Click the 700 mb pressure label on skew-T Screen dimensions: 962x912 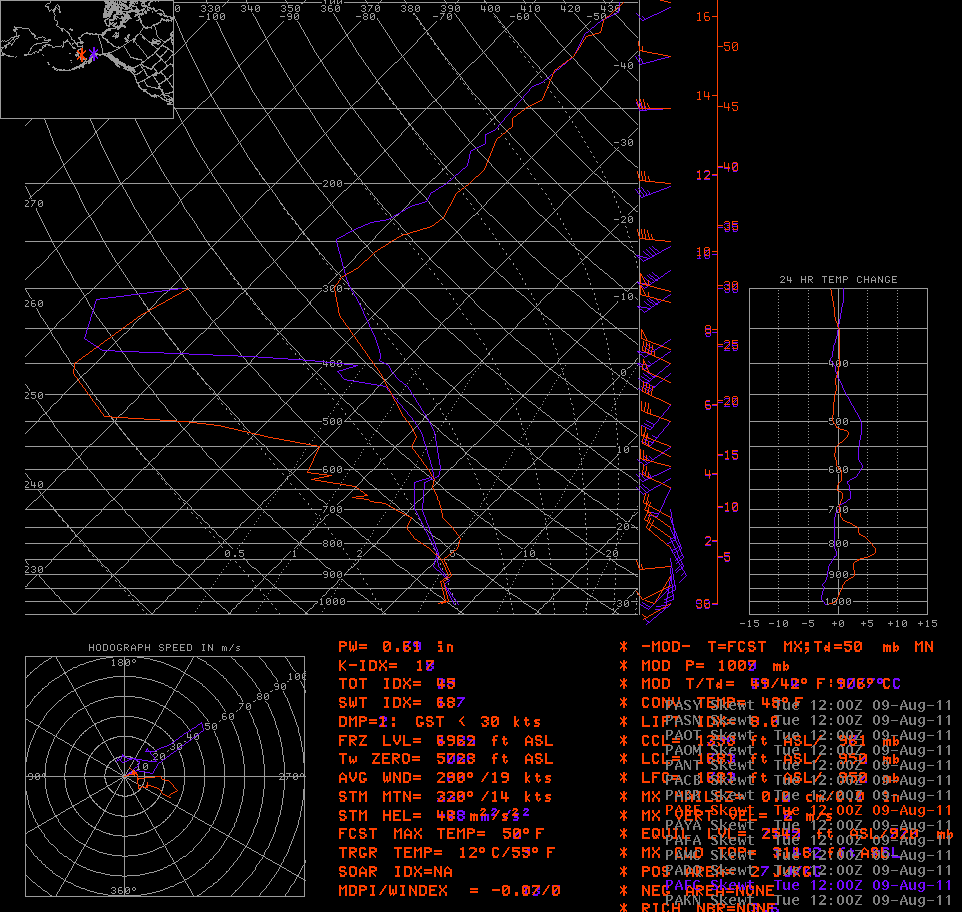332,510
